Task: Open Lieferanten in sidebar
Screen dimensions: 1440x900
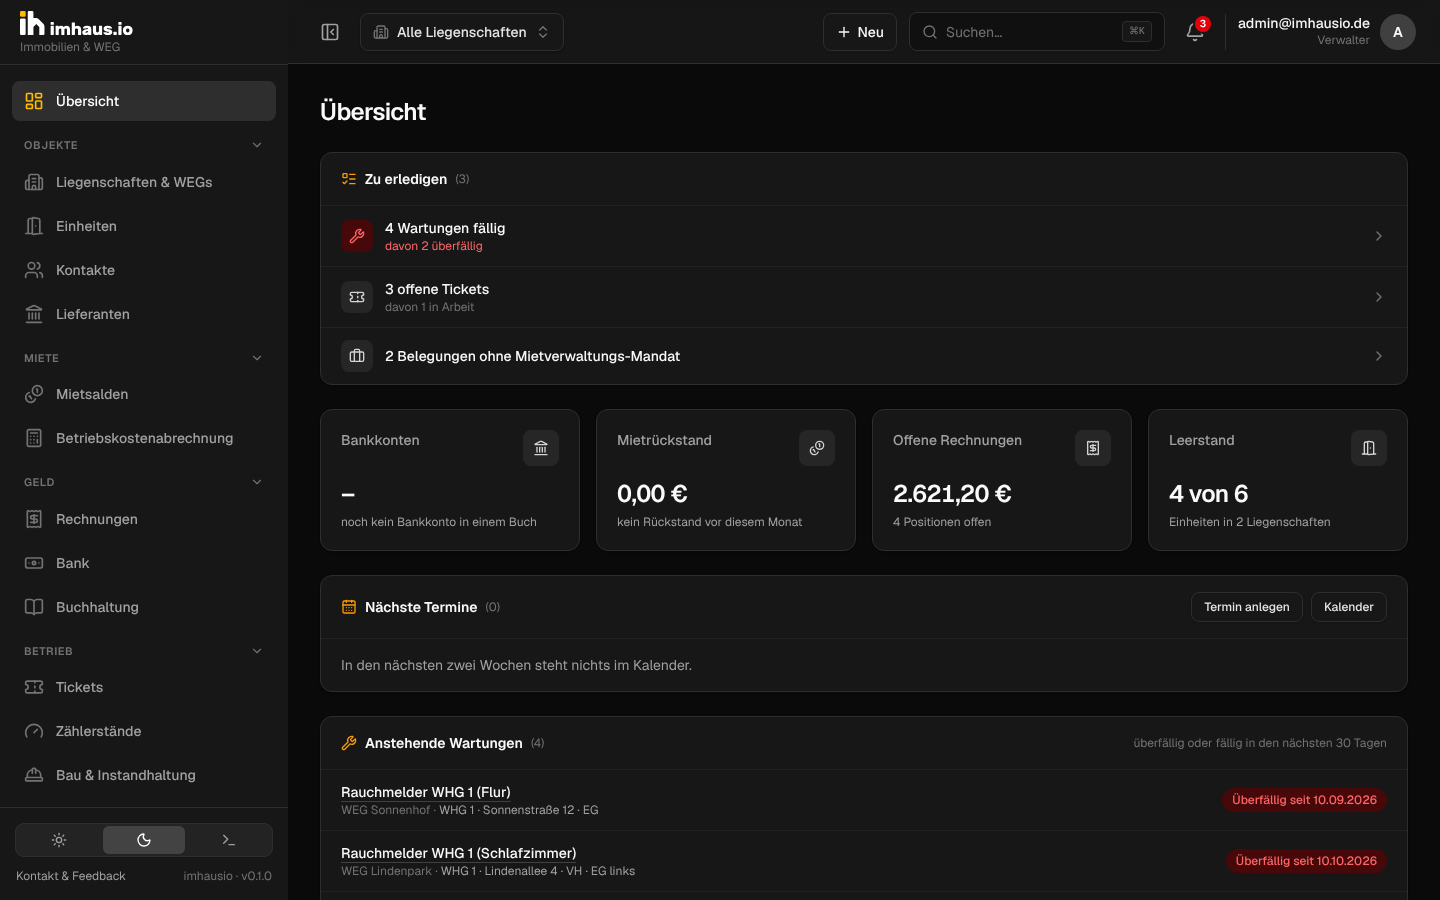Action: pos(144,314)
